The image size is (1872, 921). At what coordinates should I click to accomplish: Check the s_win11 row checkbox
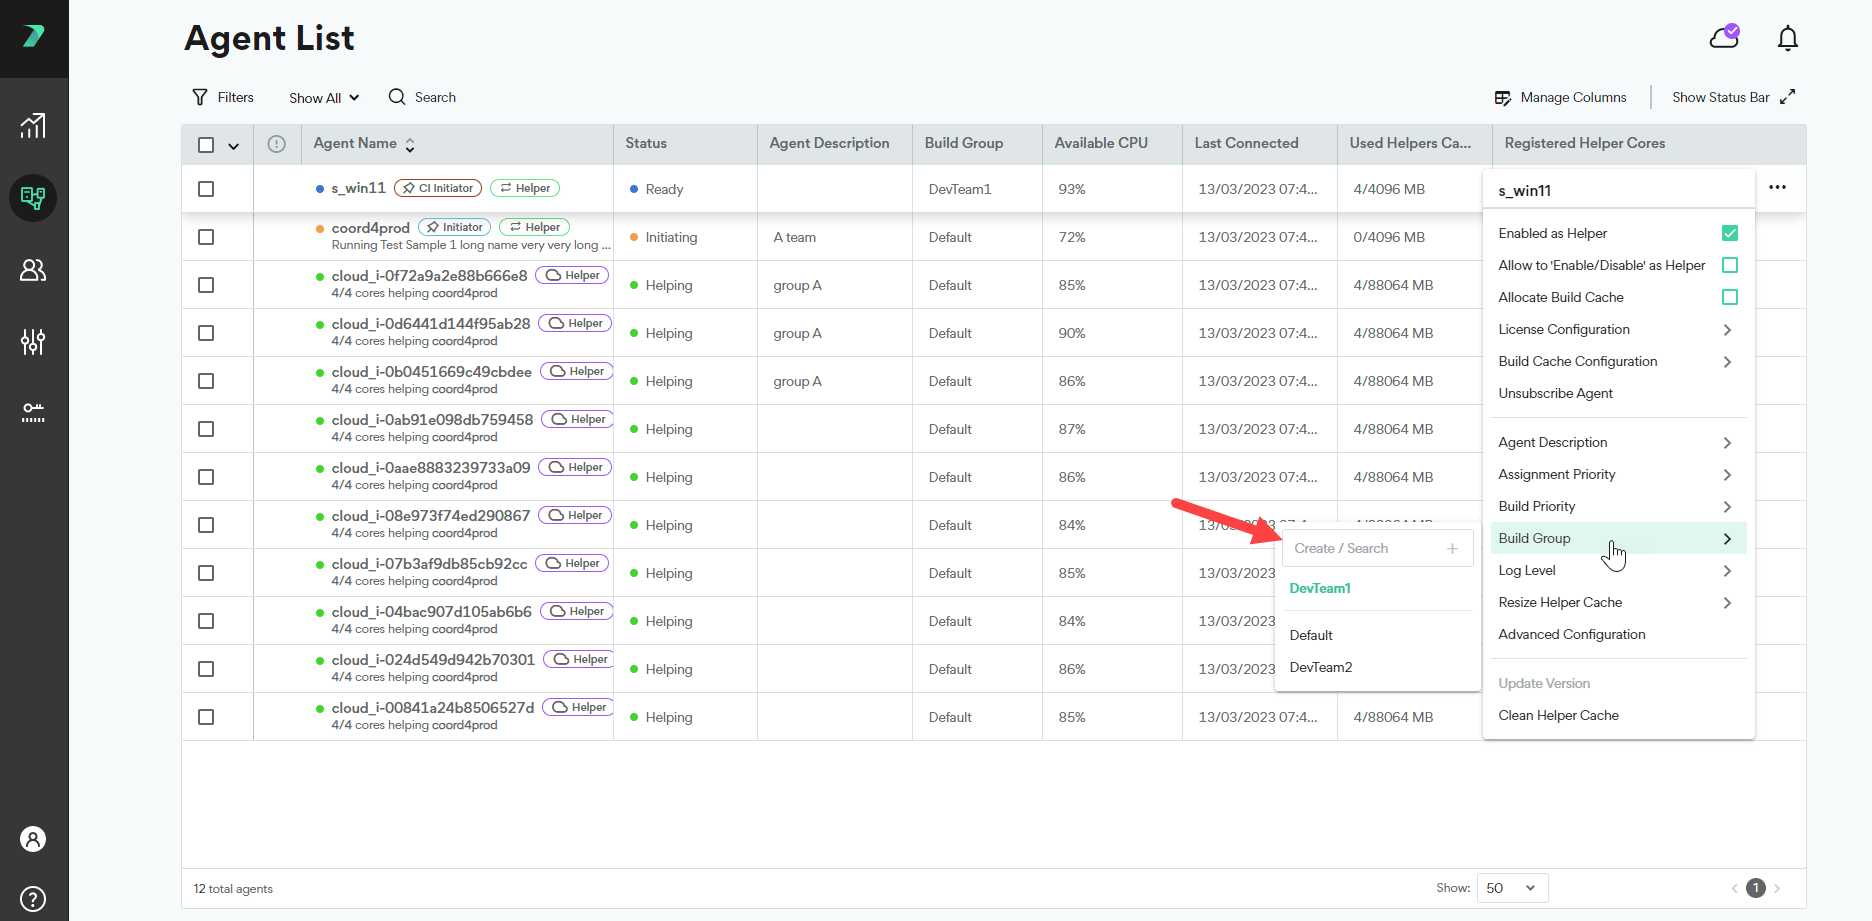click(x=206, y=189)
